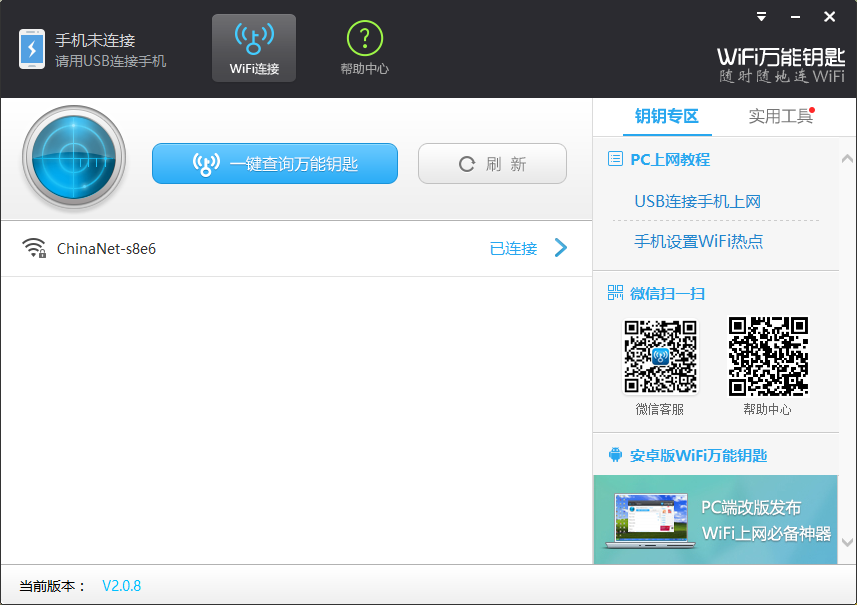The image size is (857, 605).
Task: Click the secured WiFi signal icon for ChinaNet-s8e6
Action: [34, 248]
